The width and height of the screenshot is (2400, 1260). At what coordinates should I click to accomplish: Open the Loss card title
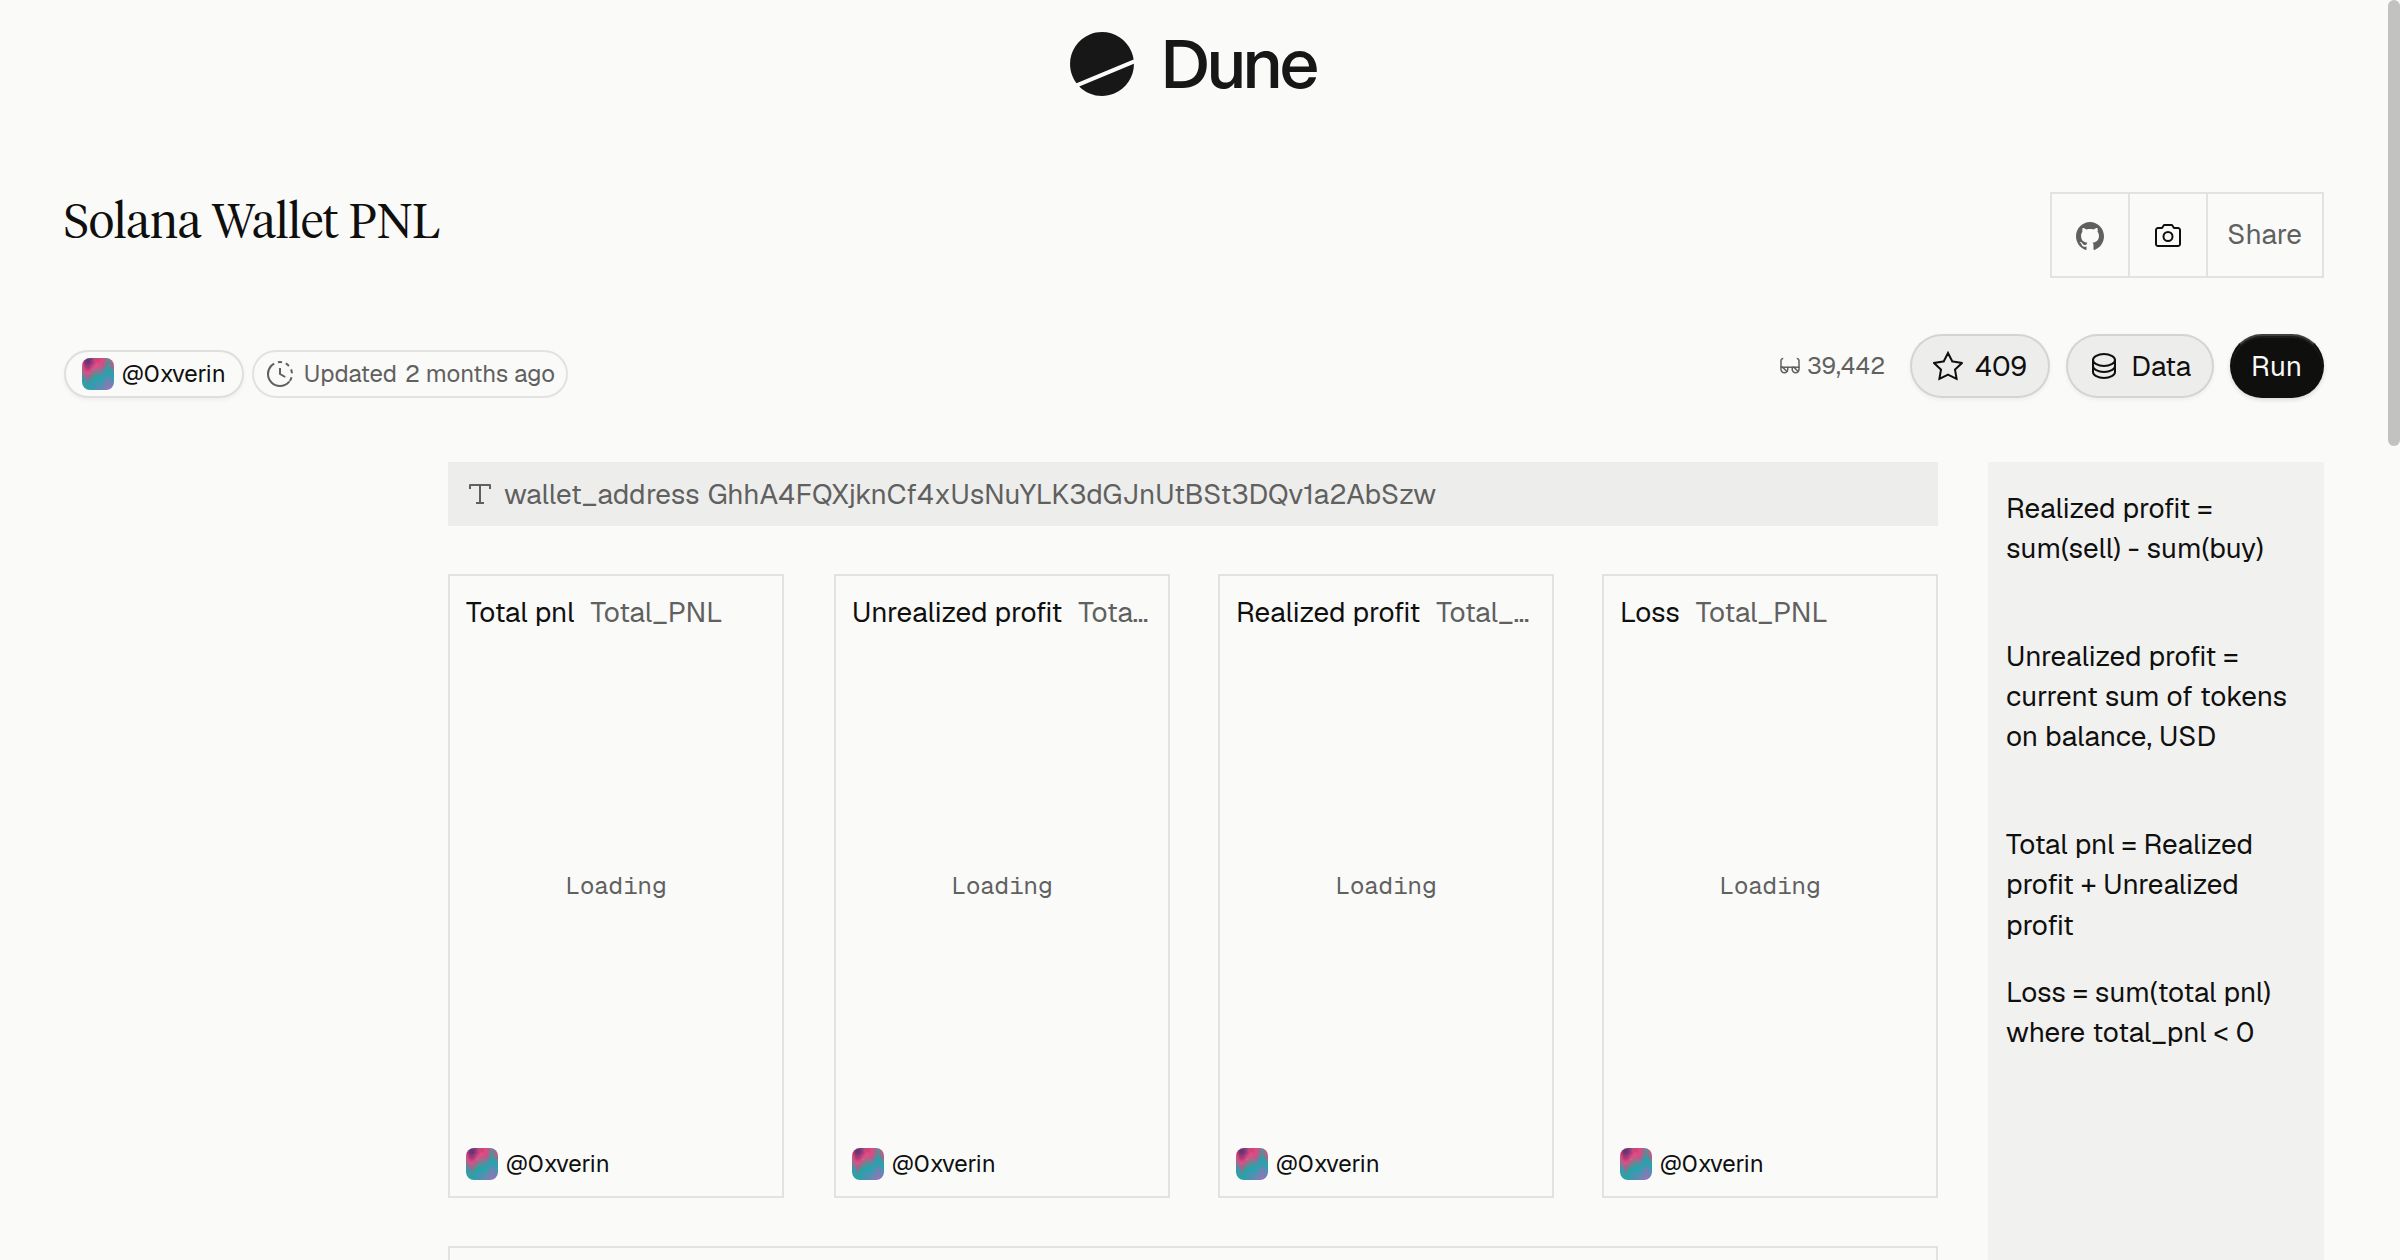(1649, 612)
